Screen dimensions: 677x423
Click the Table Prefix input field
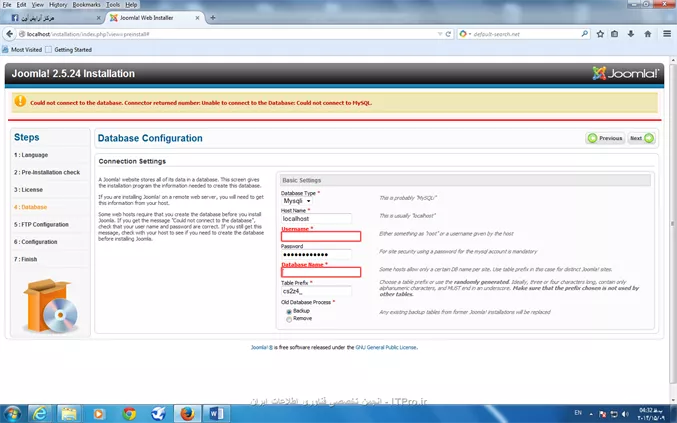pos(316,291)
